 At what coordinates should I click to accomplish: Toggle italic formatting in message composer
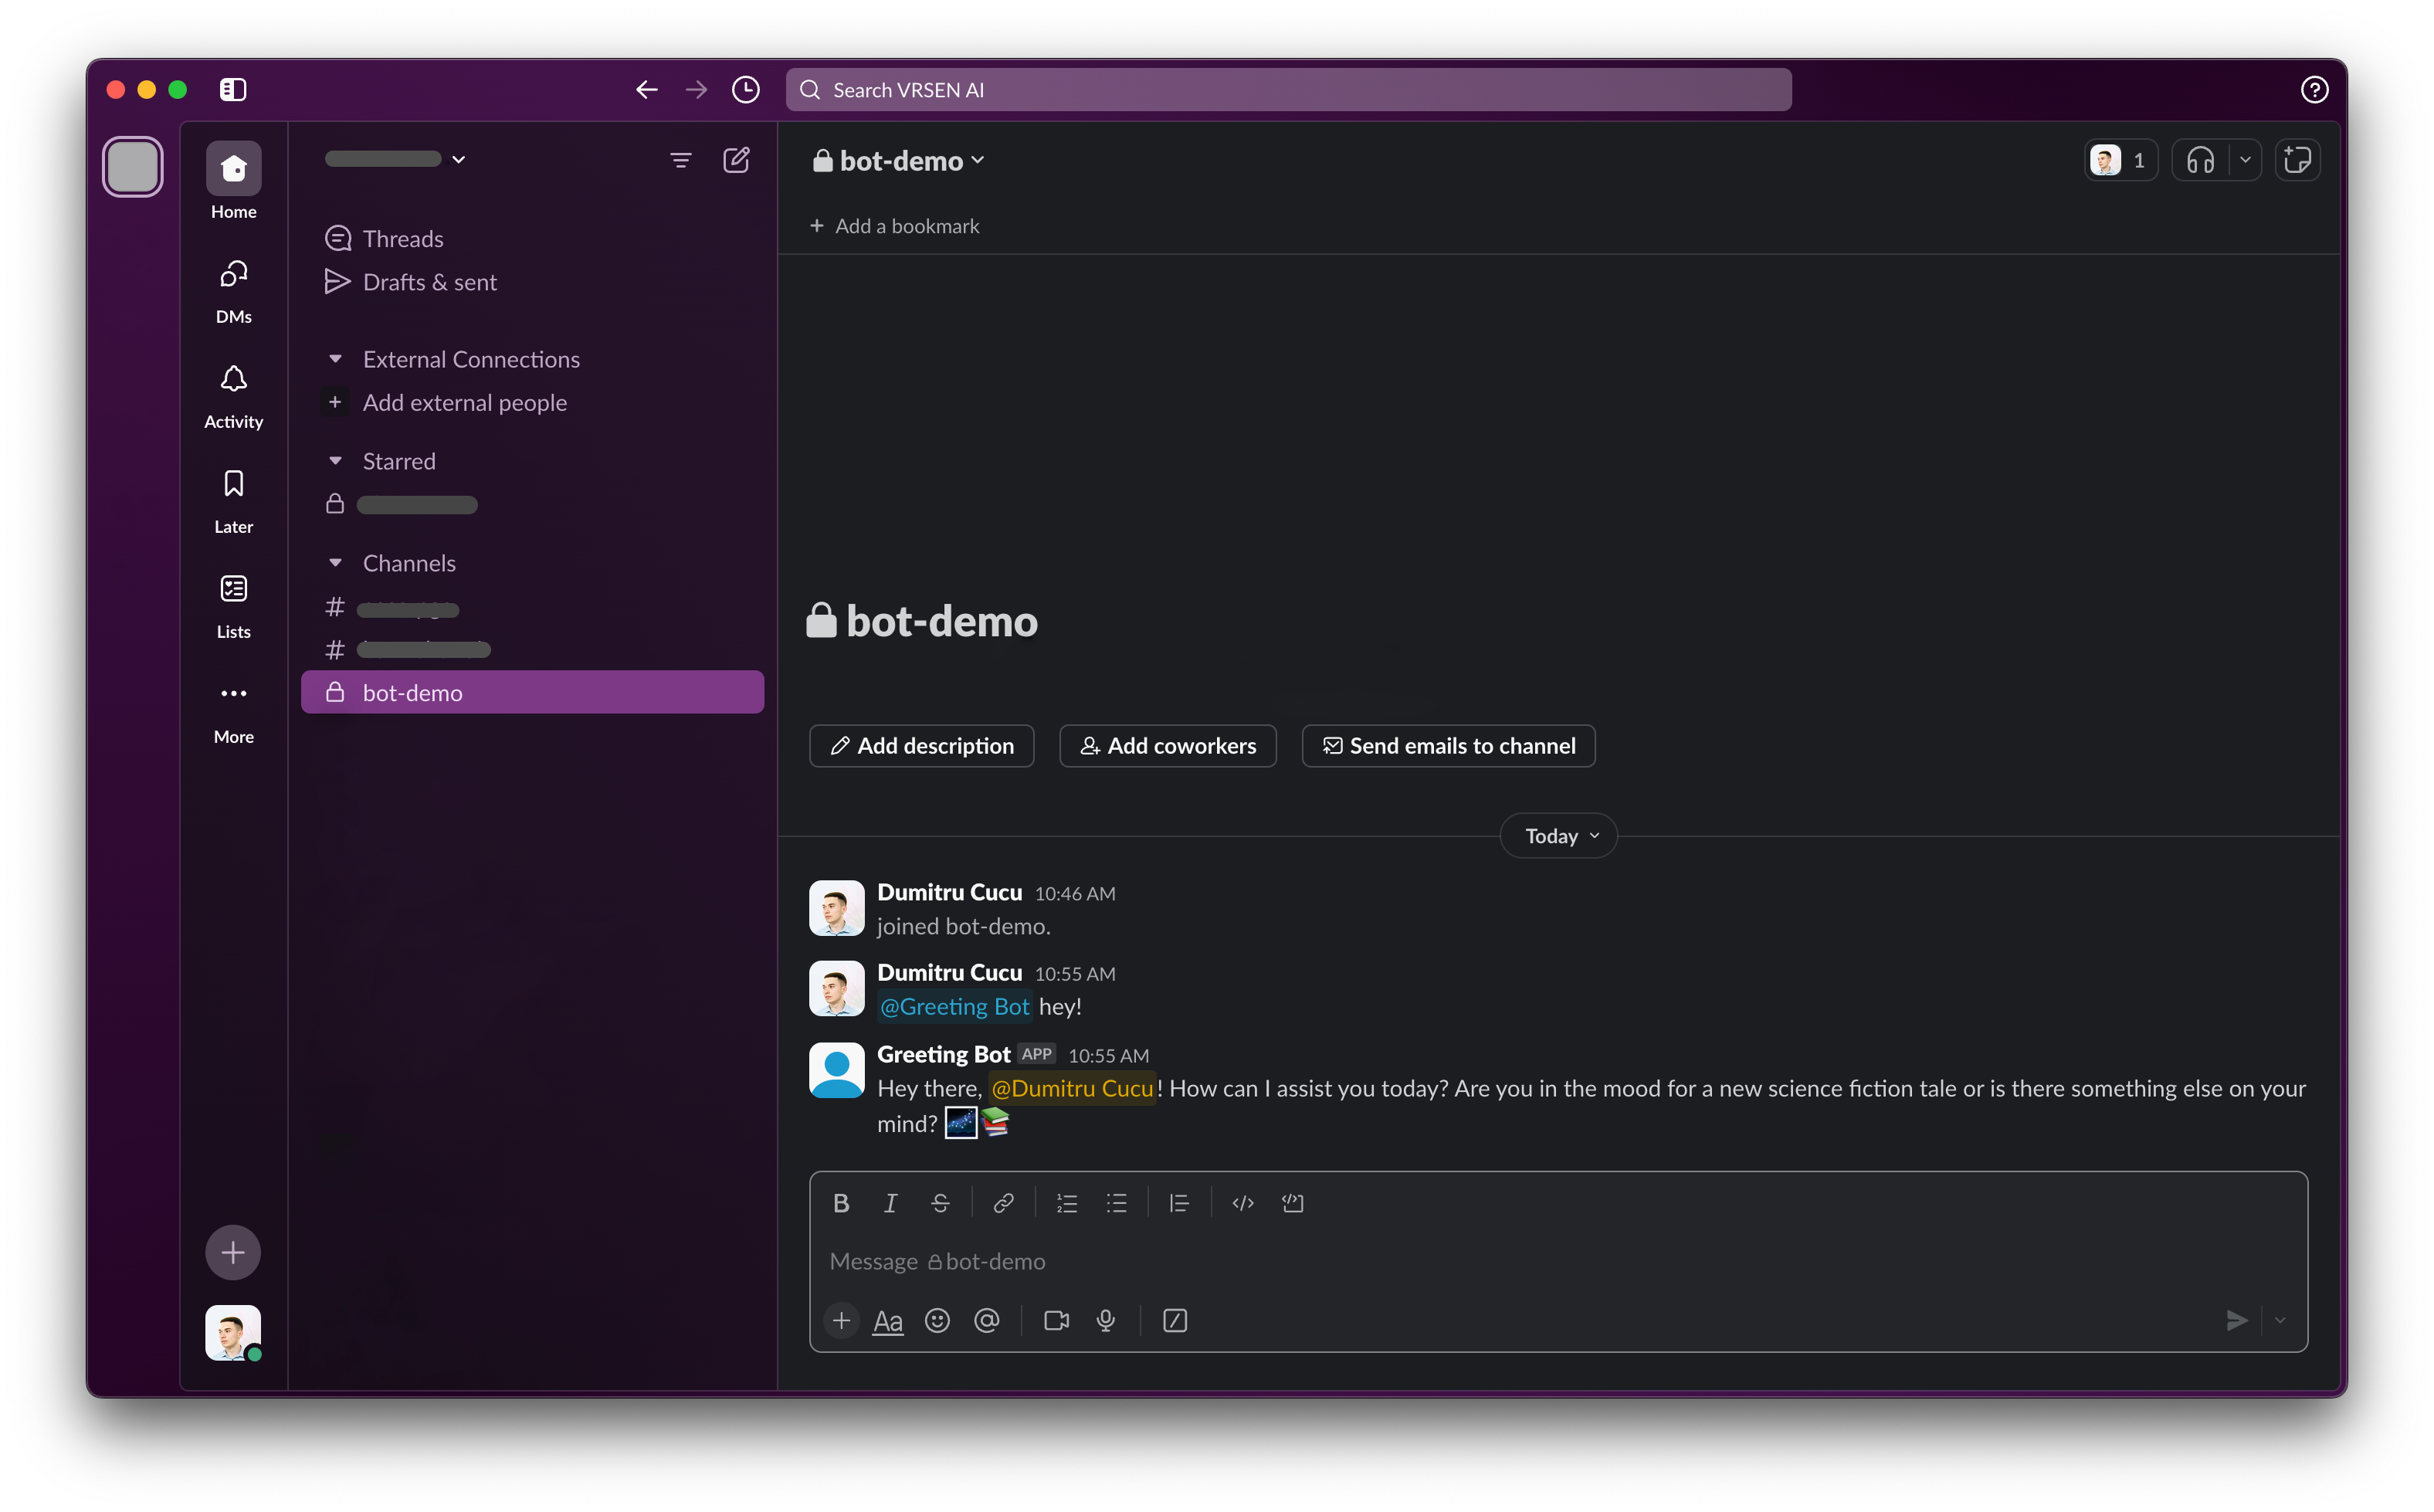[x=890, y=1203]
